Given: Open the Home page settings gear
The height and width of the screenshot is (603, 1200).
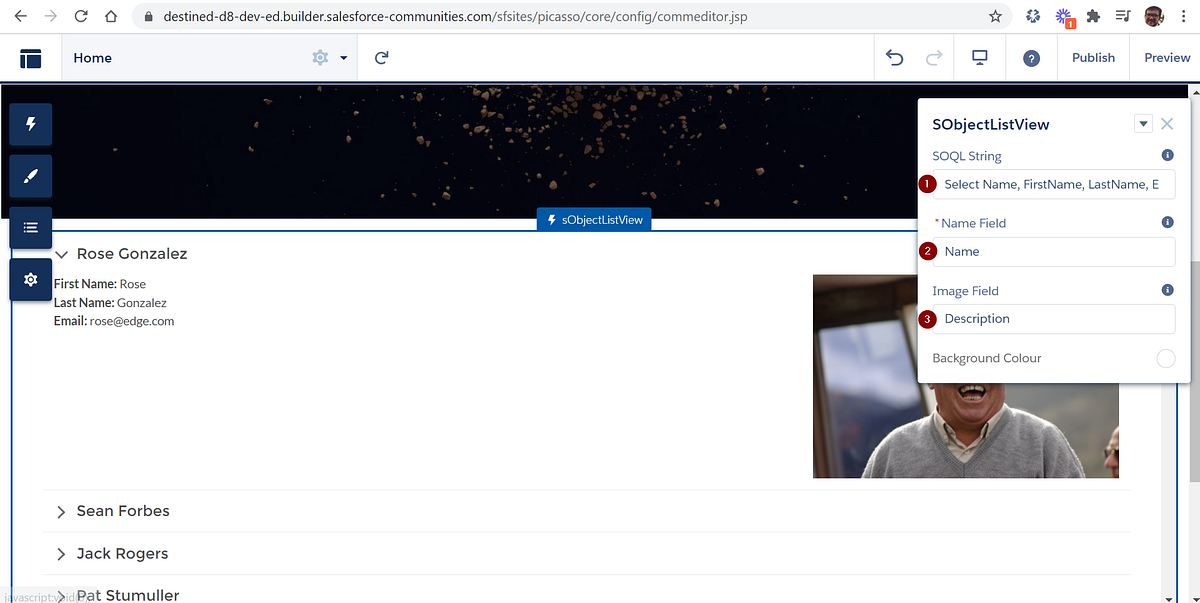Looking at the screenshot, I should [320, 58].
